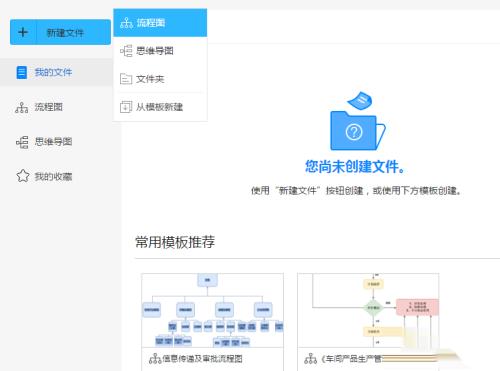Click the plus icon on 新建文件 button

pyautogui.click(x=23, y=32)
